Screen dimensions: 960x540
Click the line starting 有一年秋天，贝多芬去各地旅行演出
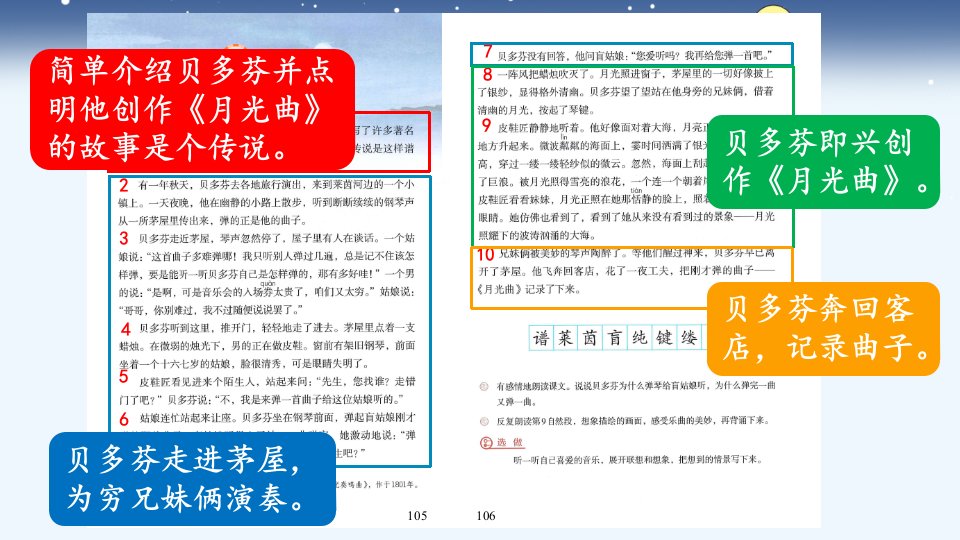[x=277, y=184]
